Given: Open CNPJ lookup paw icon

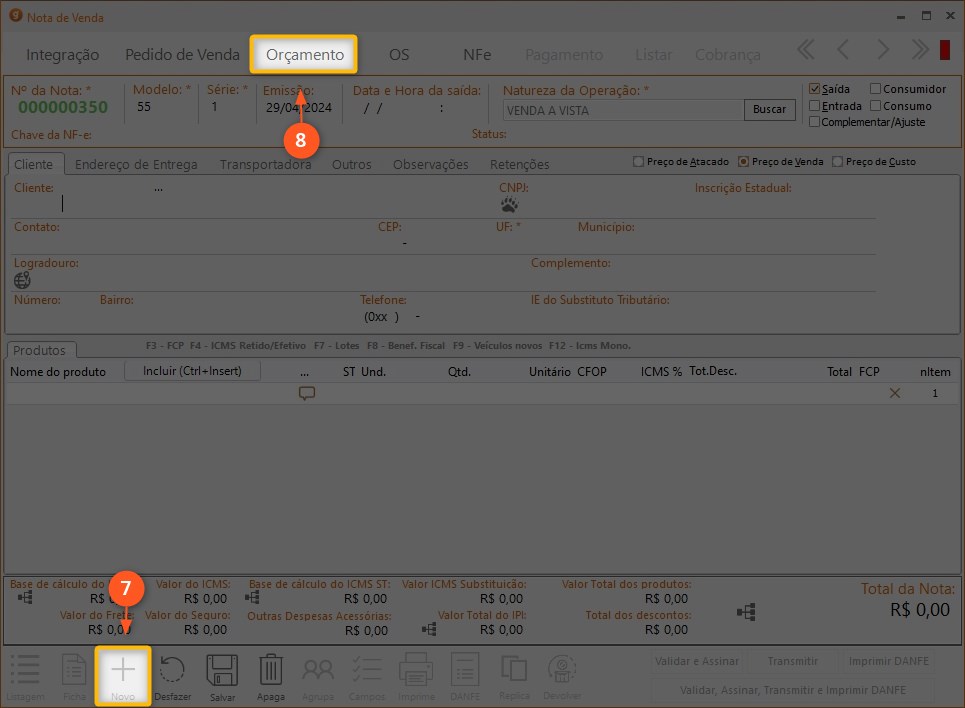Looking at the screenshot, I should coord(510,205).
